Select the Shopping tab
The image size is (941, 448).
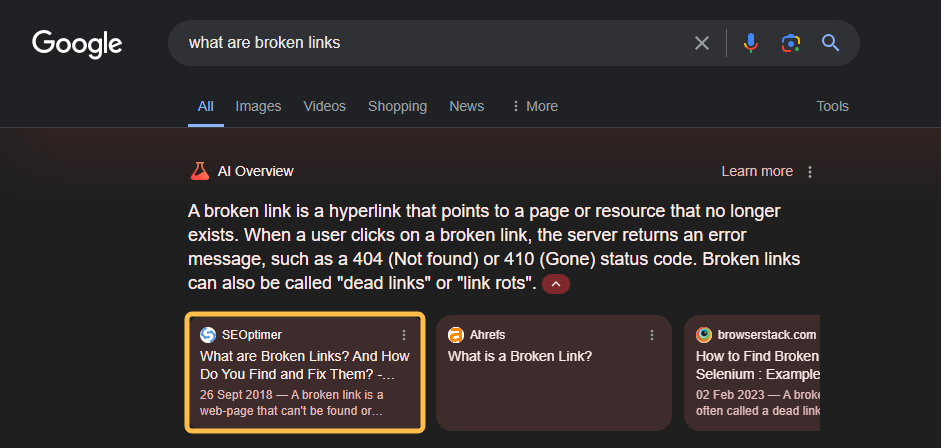pos(397,106)
